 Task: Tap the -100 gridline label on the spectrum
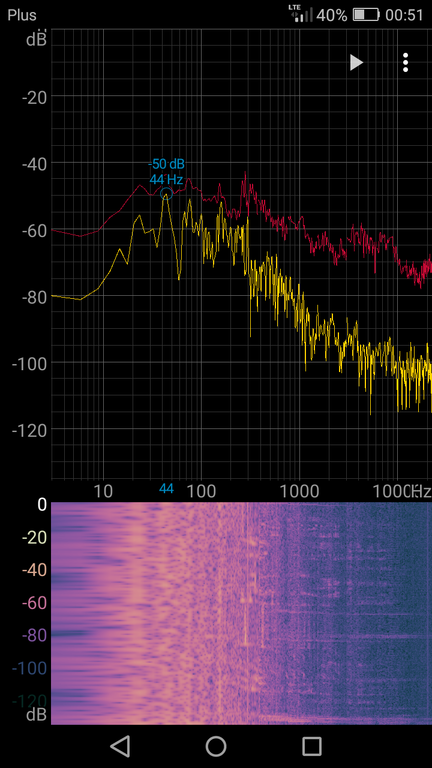tap(28, 363)
